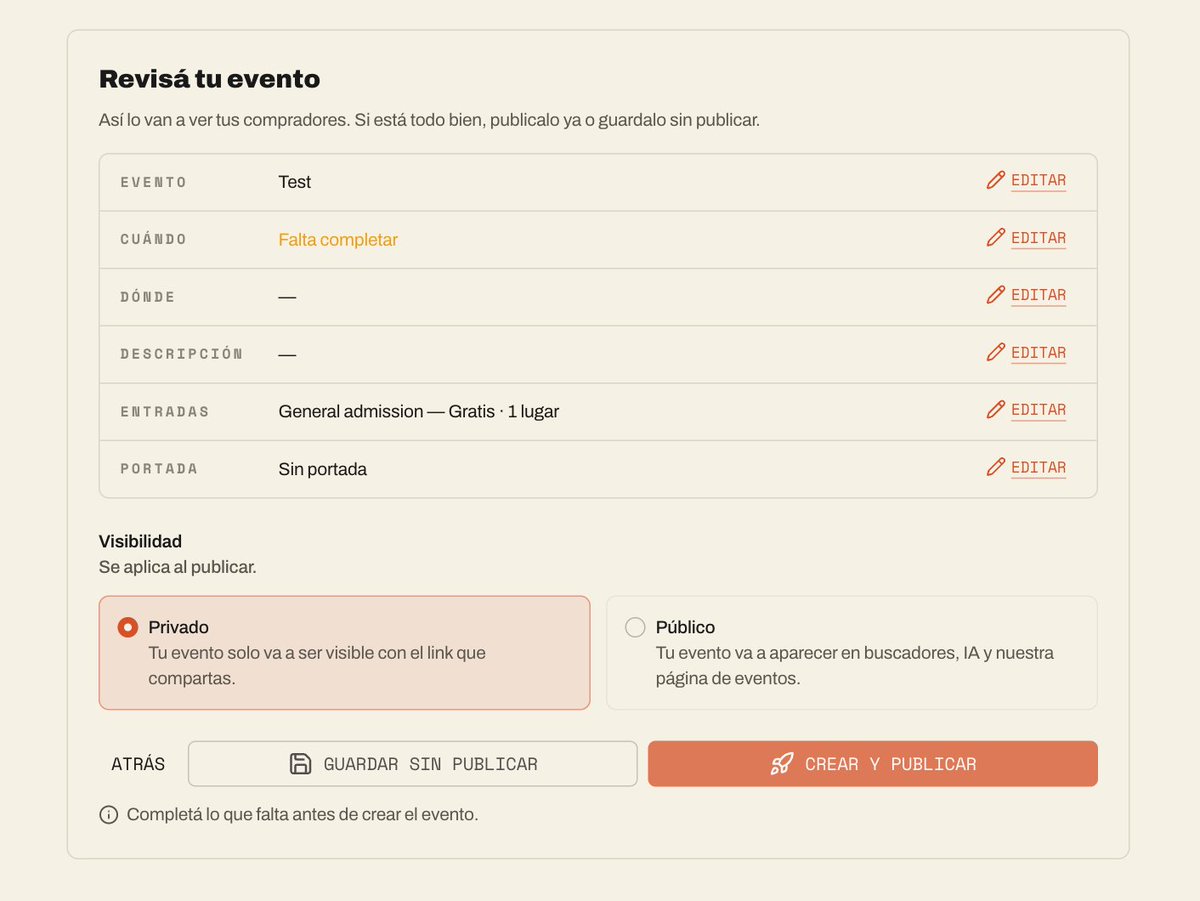The height and width of the screenshot is (901, 1200).
Task: Click the info circle icon near warning
Action: (109, 815)
